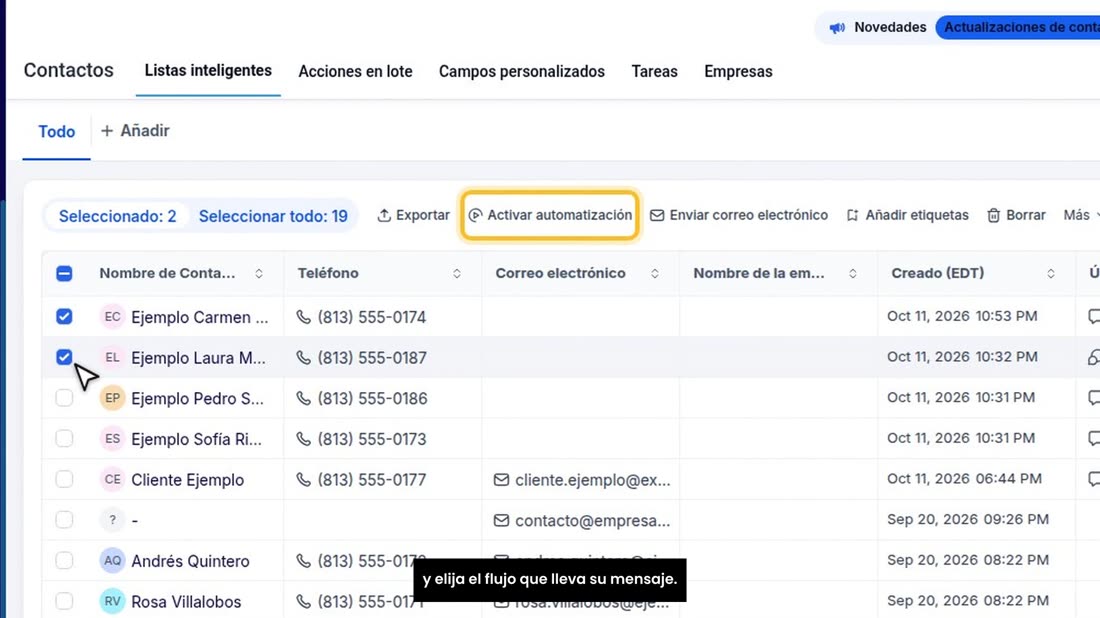The width and height of the screenshot is (1100, 618).
Task: Click the phone icon for Ejemplo Sofía
Action: (x=303, y=439)
